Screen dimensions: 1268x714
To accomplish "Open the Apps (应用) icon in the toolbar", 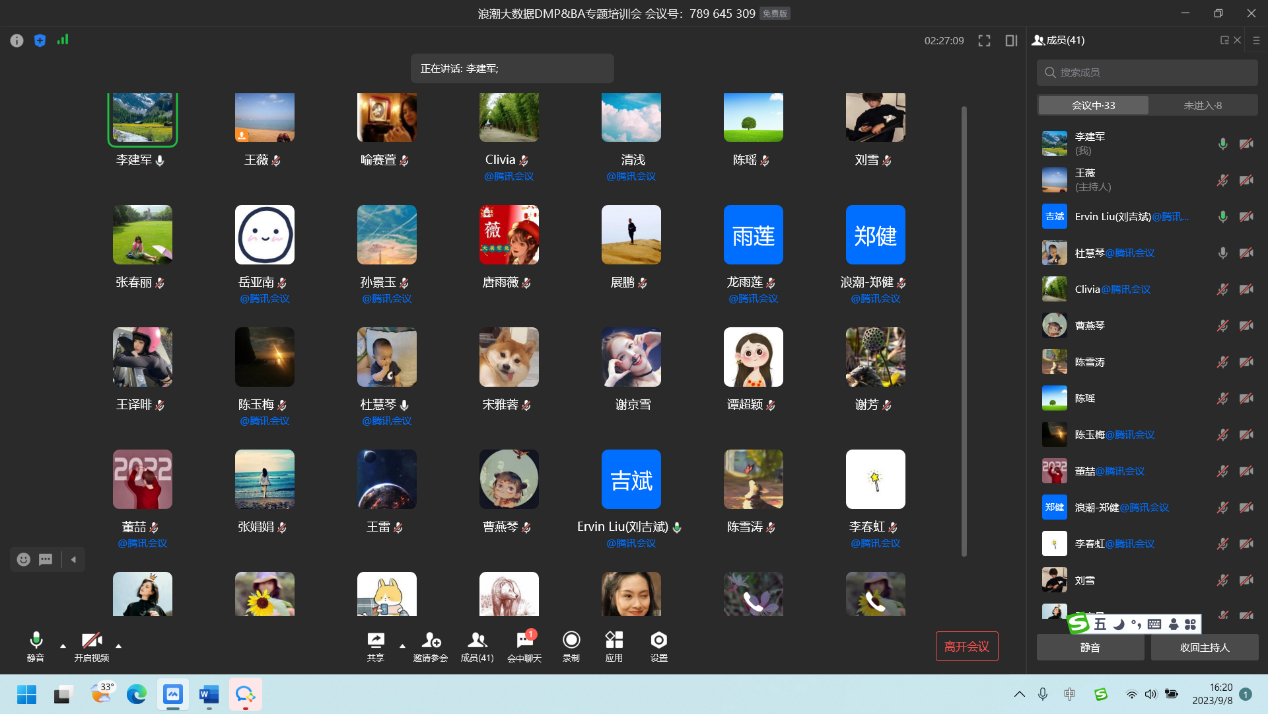I will pos(614,646).
